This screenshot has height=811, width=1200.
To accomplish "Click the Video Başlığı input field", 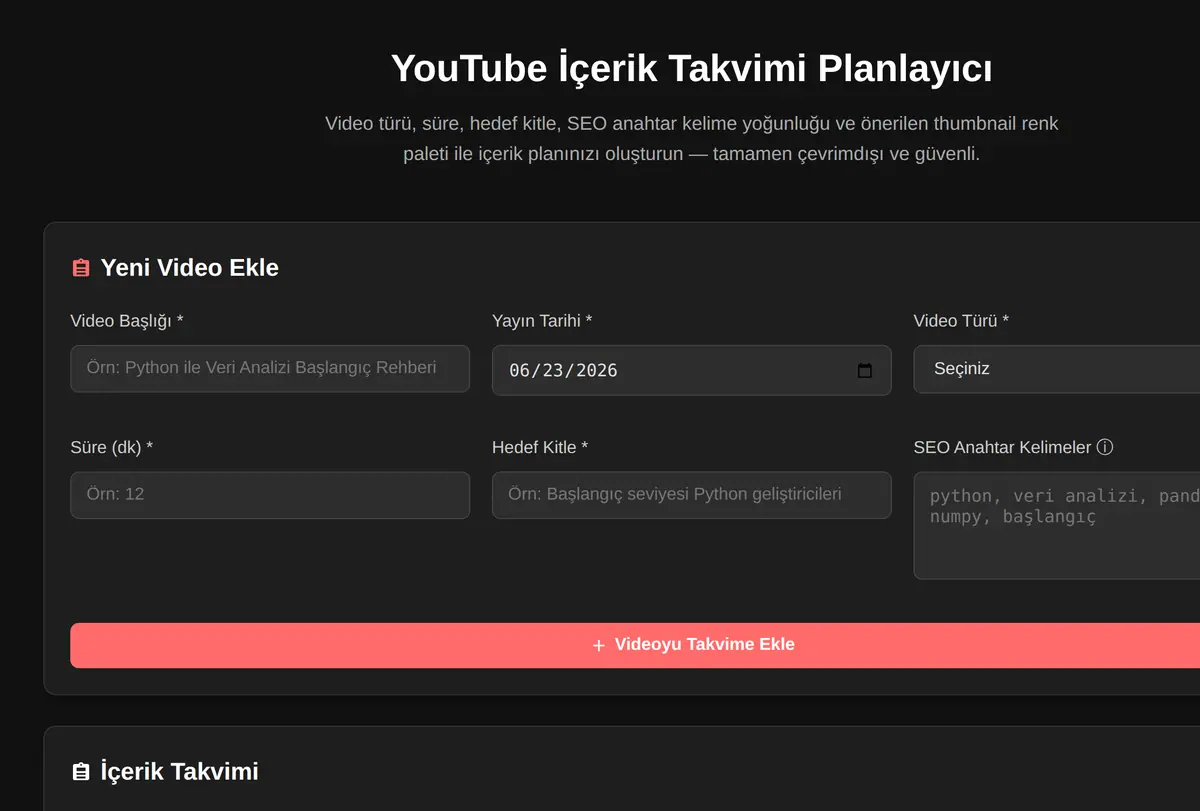I will click(x=270, y=369).
